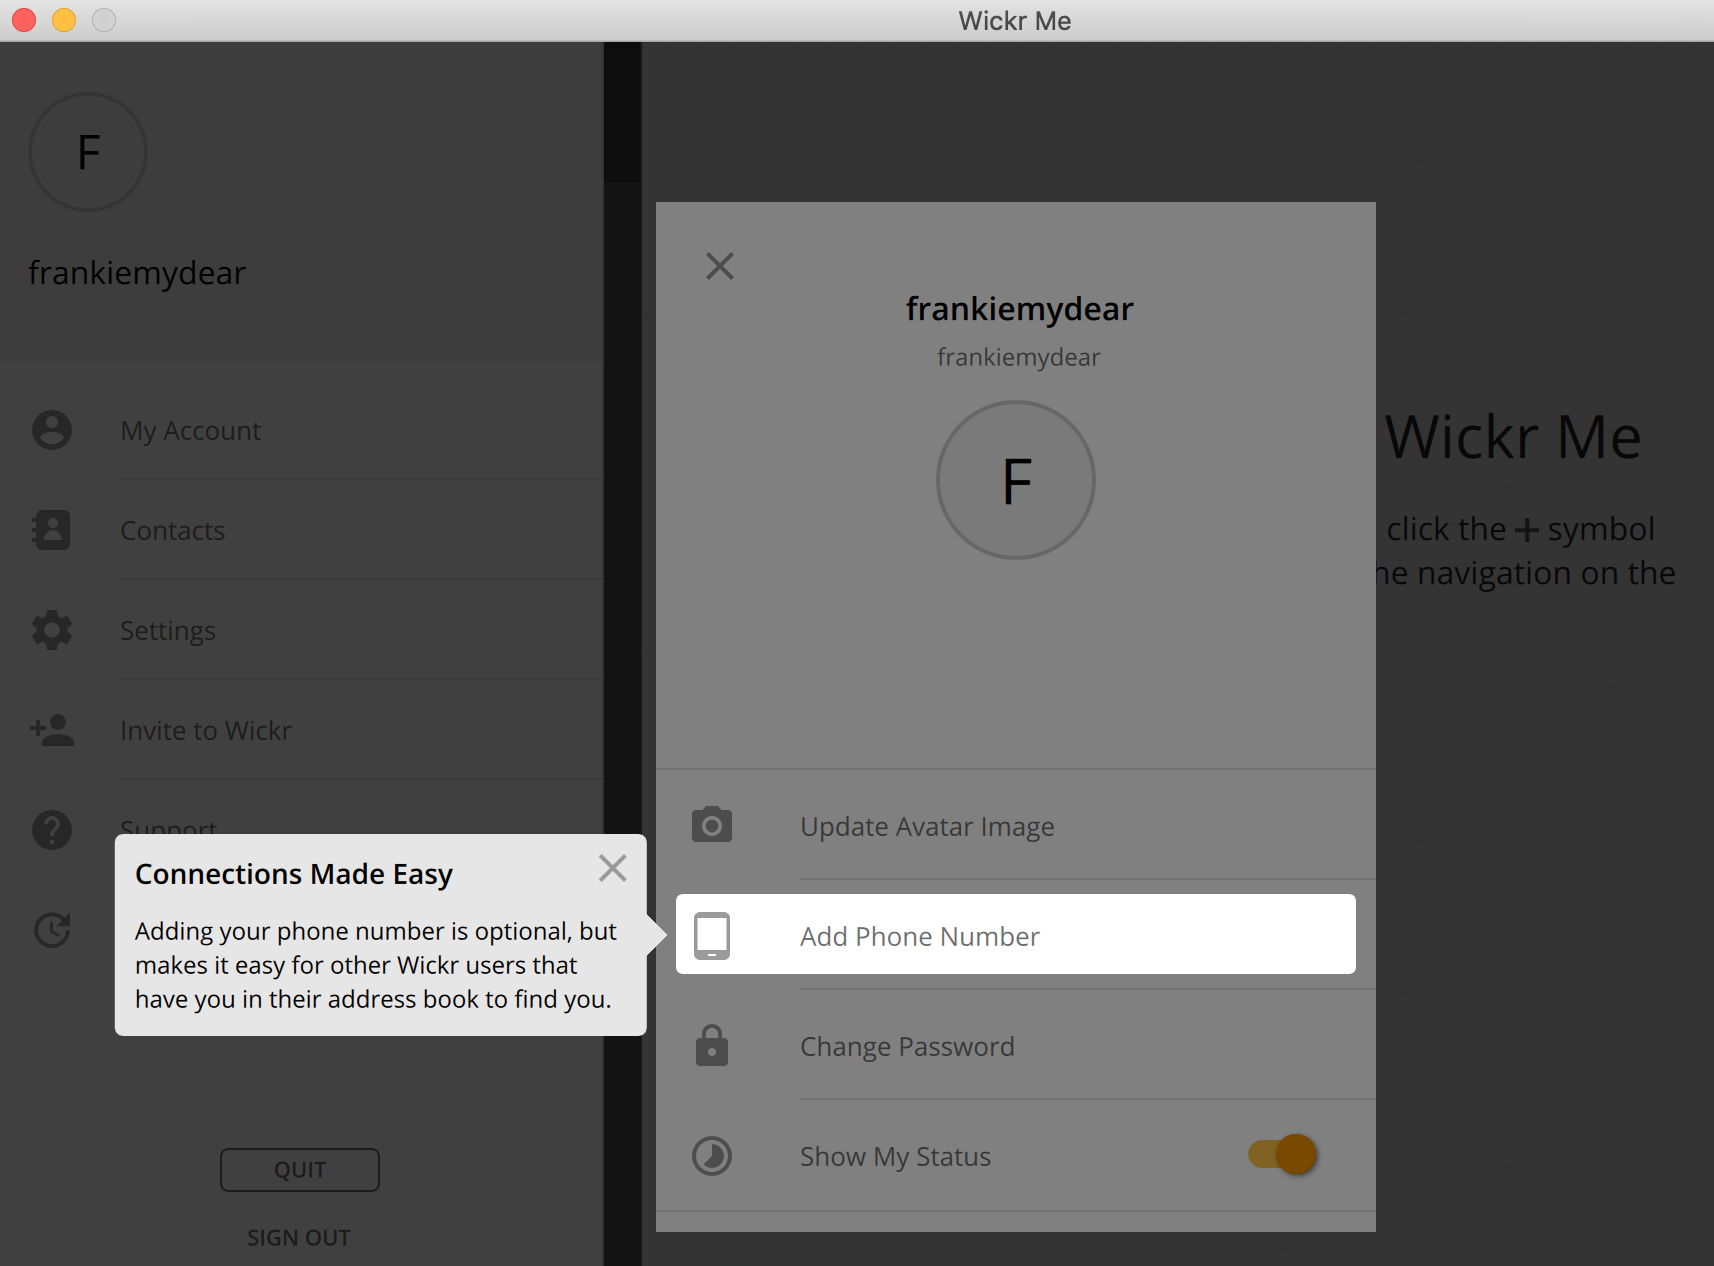The width and height of the screenshot is (1714, 1266).
Task: Click the large F avatar in profile dialog
Action: tap(1016, 480)
